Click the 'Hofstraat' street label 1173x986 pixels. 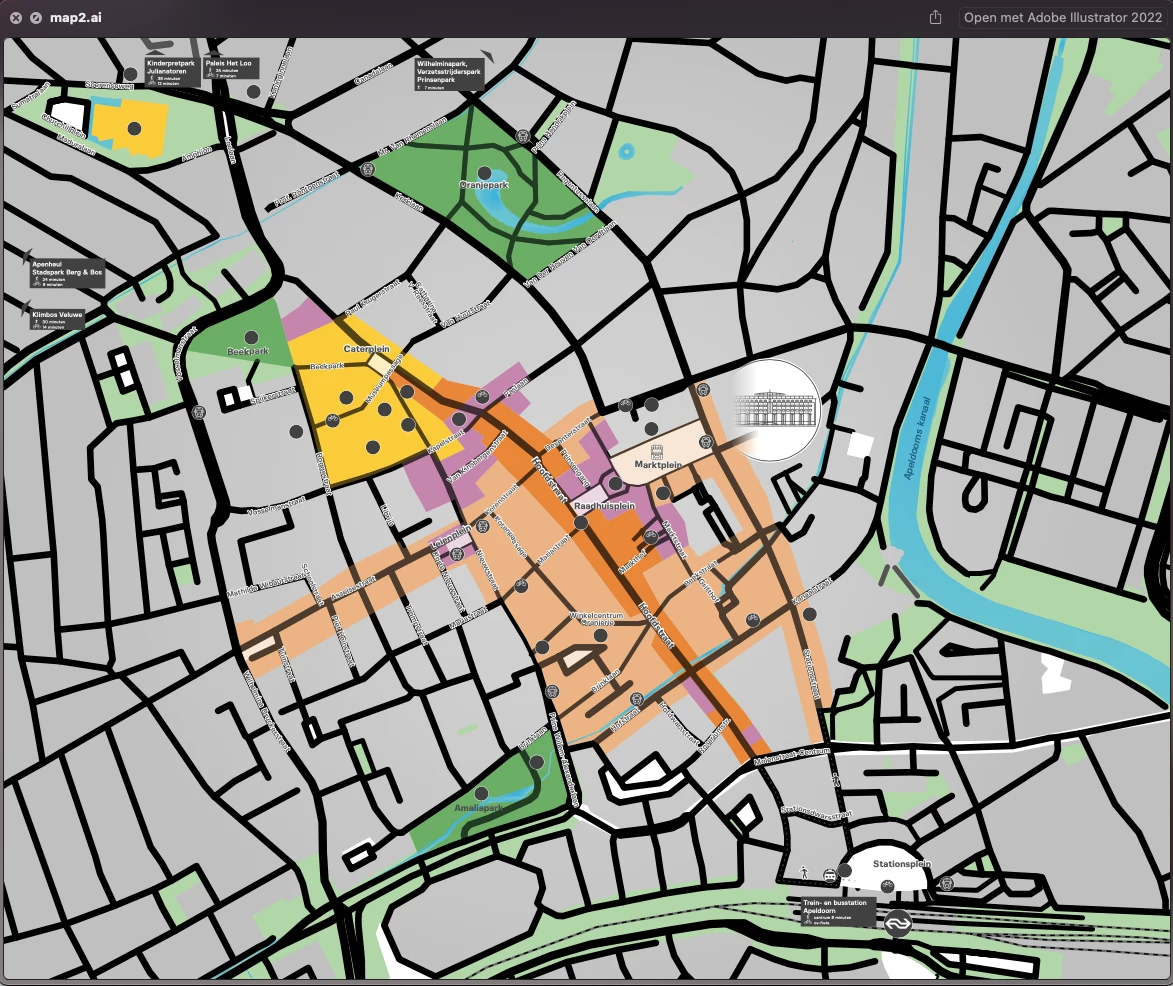tap(624, 720)
